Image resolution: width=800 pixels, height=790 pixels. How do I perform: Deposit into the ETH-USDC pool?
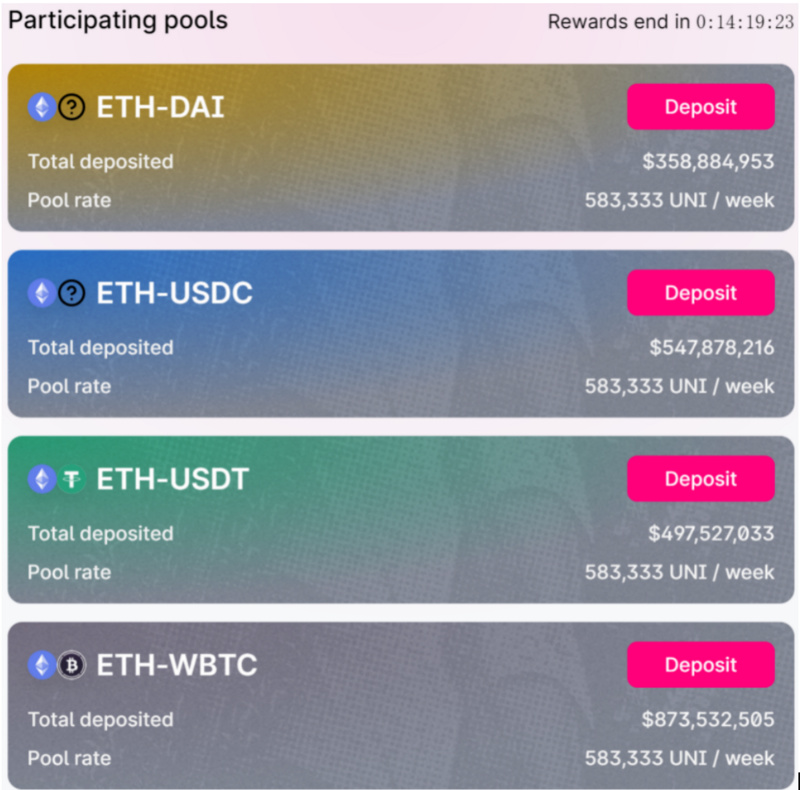click(x=701, y=292)
